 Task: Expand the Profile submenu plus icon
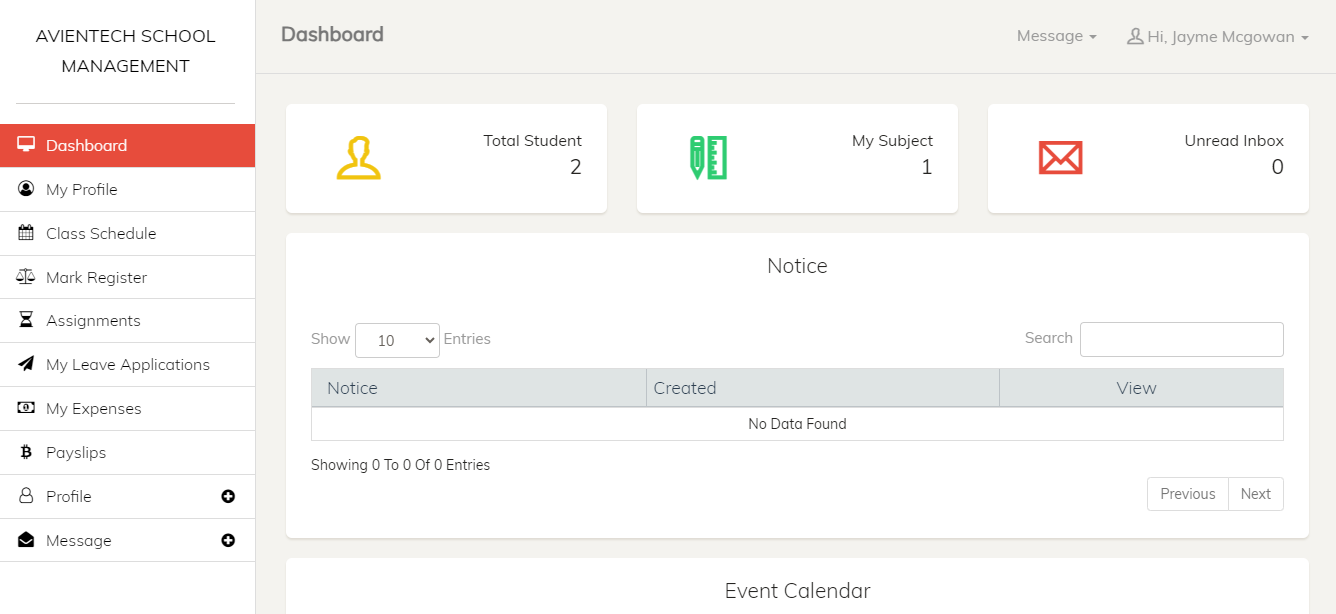(x=228, y=496)
